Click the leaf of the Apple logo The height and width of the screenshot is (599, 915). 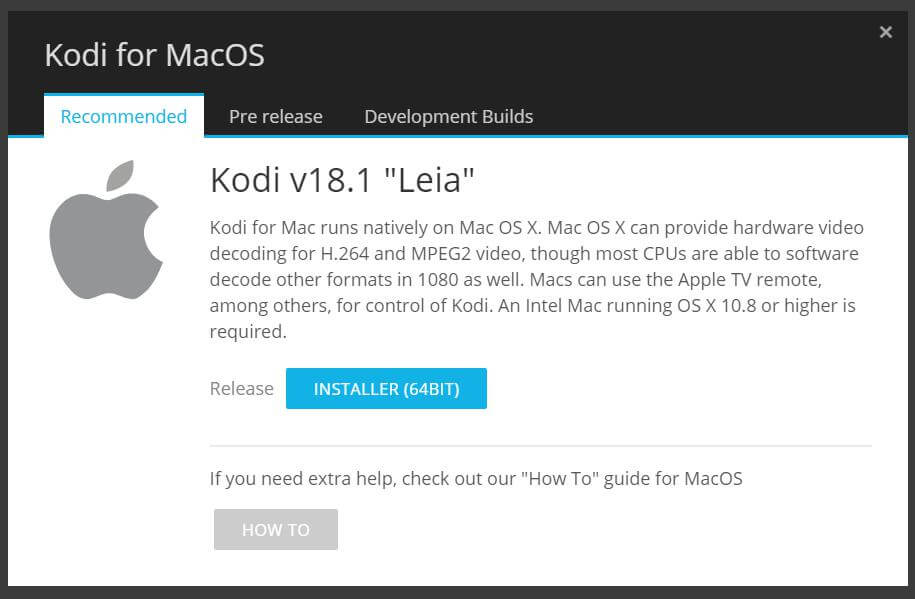point(120,175)
